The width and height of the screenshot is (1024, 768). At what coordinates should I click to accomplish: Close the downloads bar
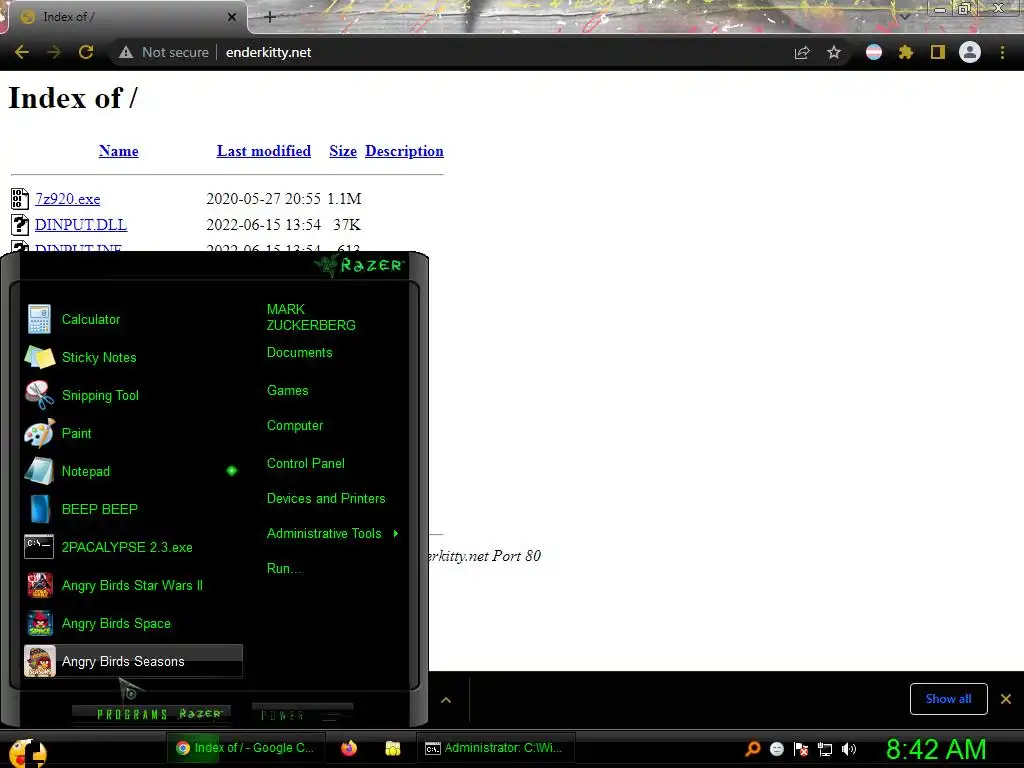click(1006, 699)
